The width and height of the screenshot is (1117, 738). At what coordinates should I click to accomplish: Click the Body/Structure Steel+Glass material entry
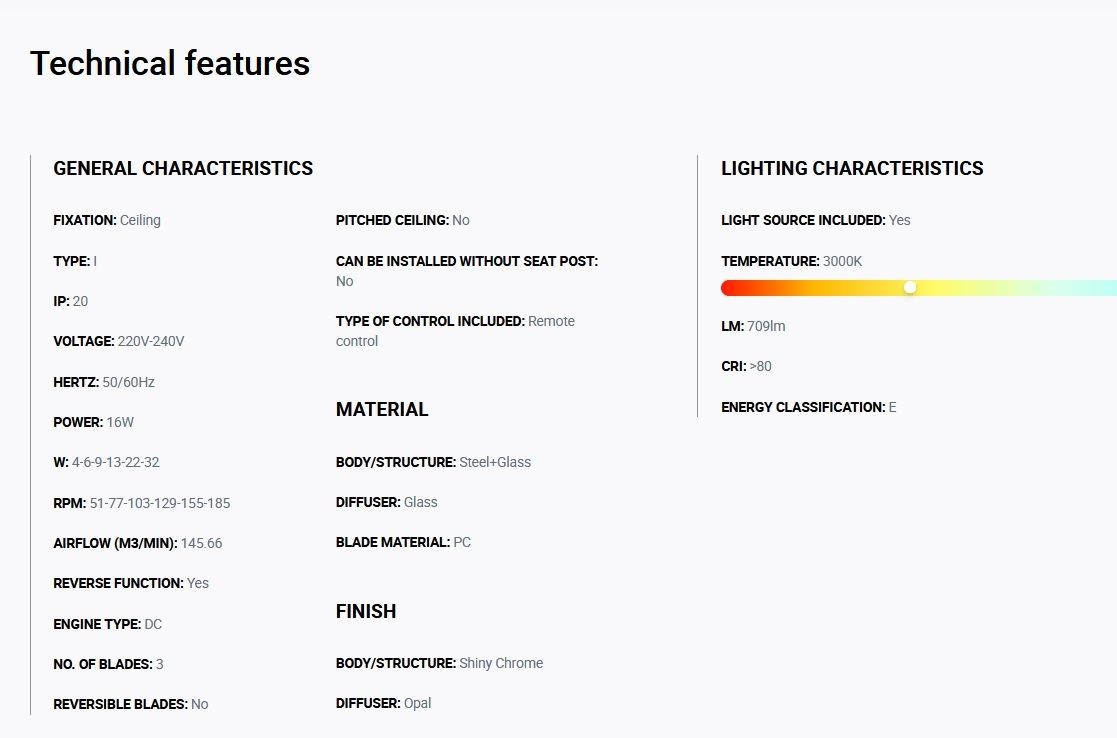pyautogui.click(x=433, y=462)
